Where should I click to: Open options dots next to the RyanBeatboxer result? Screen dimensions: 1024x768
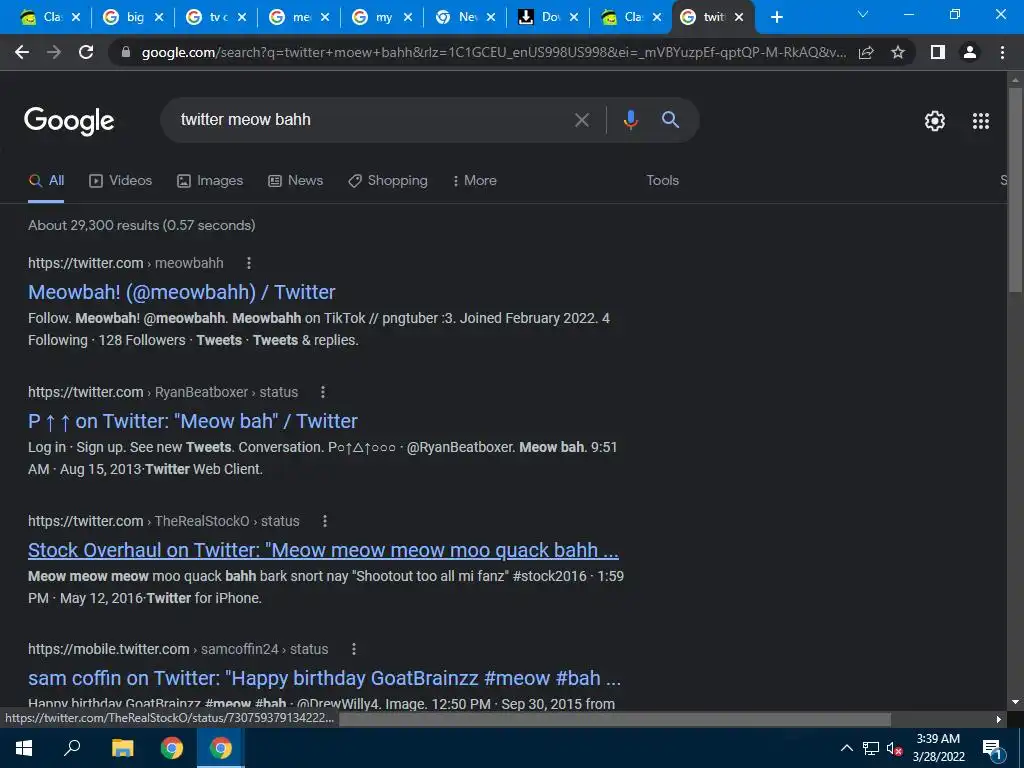(x=323, y=392)
